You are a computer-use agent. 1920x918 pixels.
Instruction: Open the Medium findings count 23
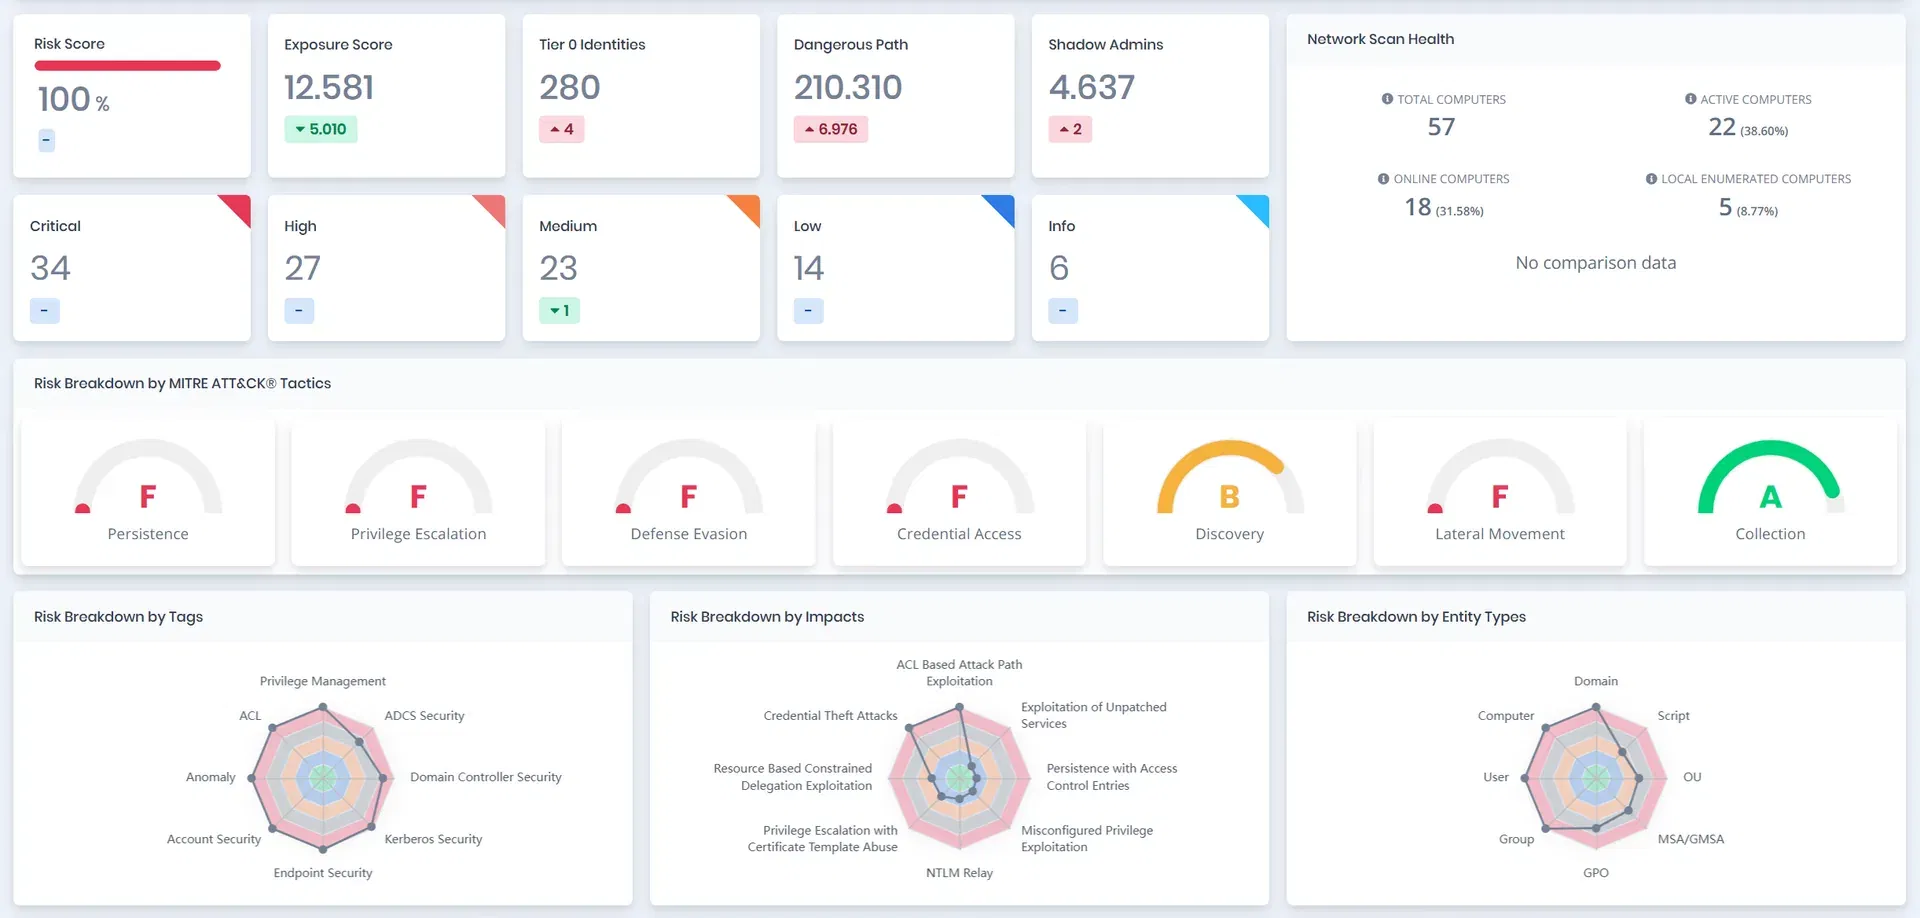(x=558, y=268)
